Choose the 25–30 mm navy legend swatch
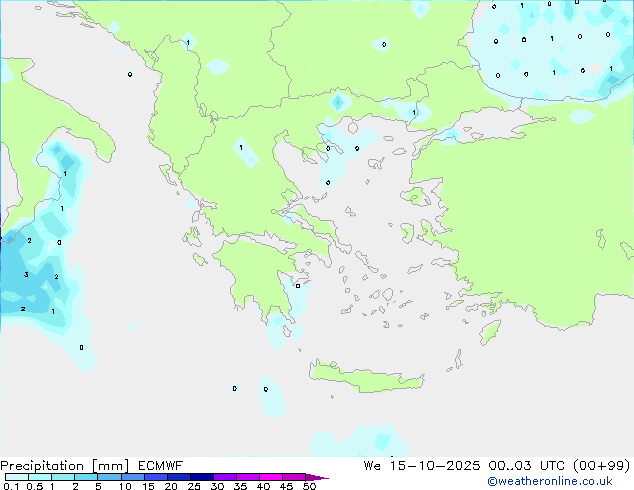The image size is (634, 490). pyautogui.click(x=201, y=477)
